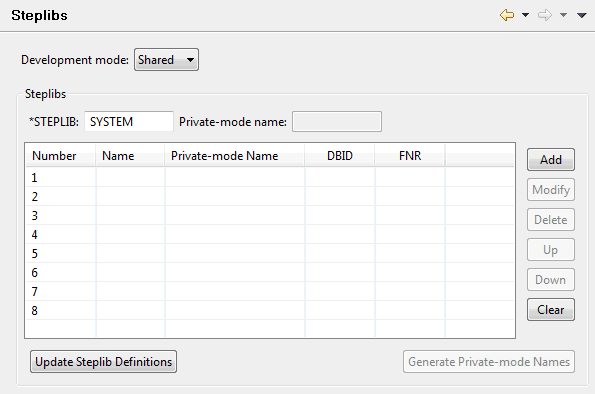This screenshot has width=595, height=394.
Task: Click the Add button
Action: (x=551, y=159)
